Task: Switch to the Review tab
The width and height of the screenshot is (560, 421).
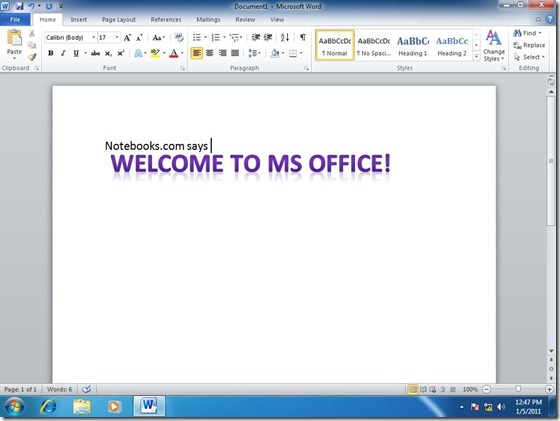Action: (x=245, y=20)
